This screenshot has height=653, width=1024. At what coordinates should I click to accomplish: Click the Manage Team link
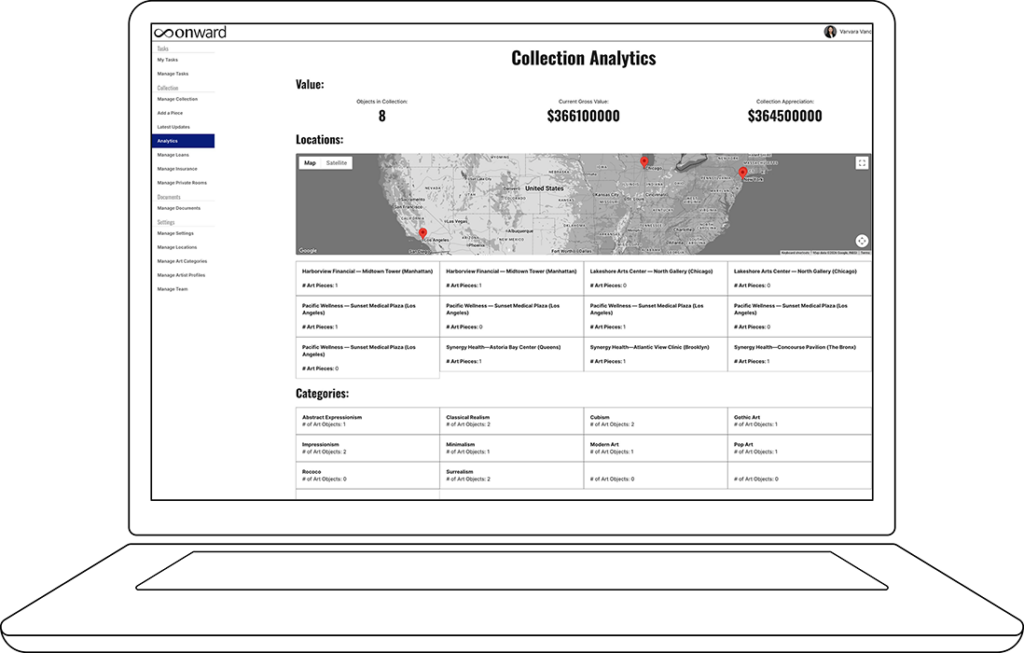click(172, 289)
